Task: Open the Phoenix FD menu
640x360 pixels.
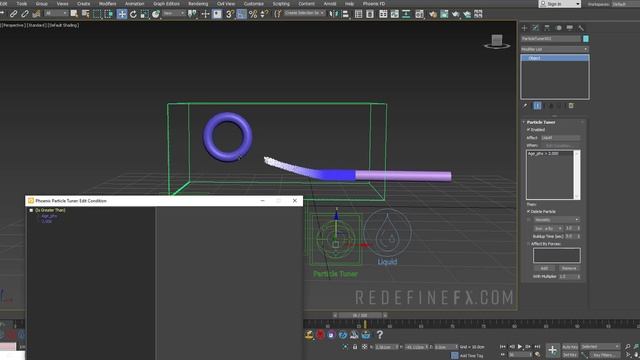Action: (x=374, y=4)
